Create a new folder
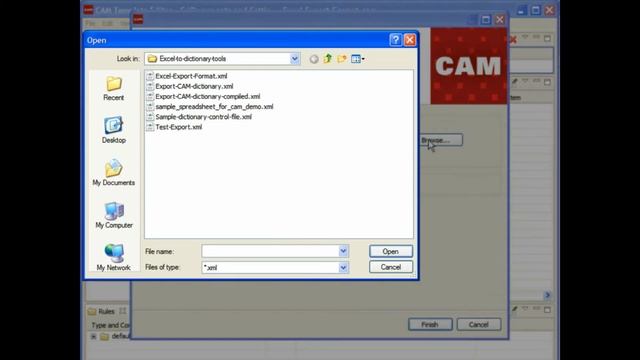The height and width of the screenshot is (360, 640). (342, 59)
